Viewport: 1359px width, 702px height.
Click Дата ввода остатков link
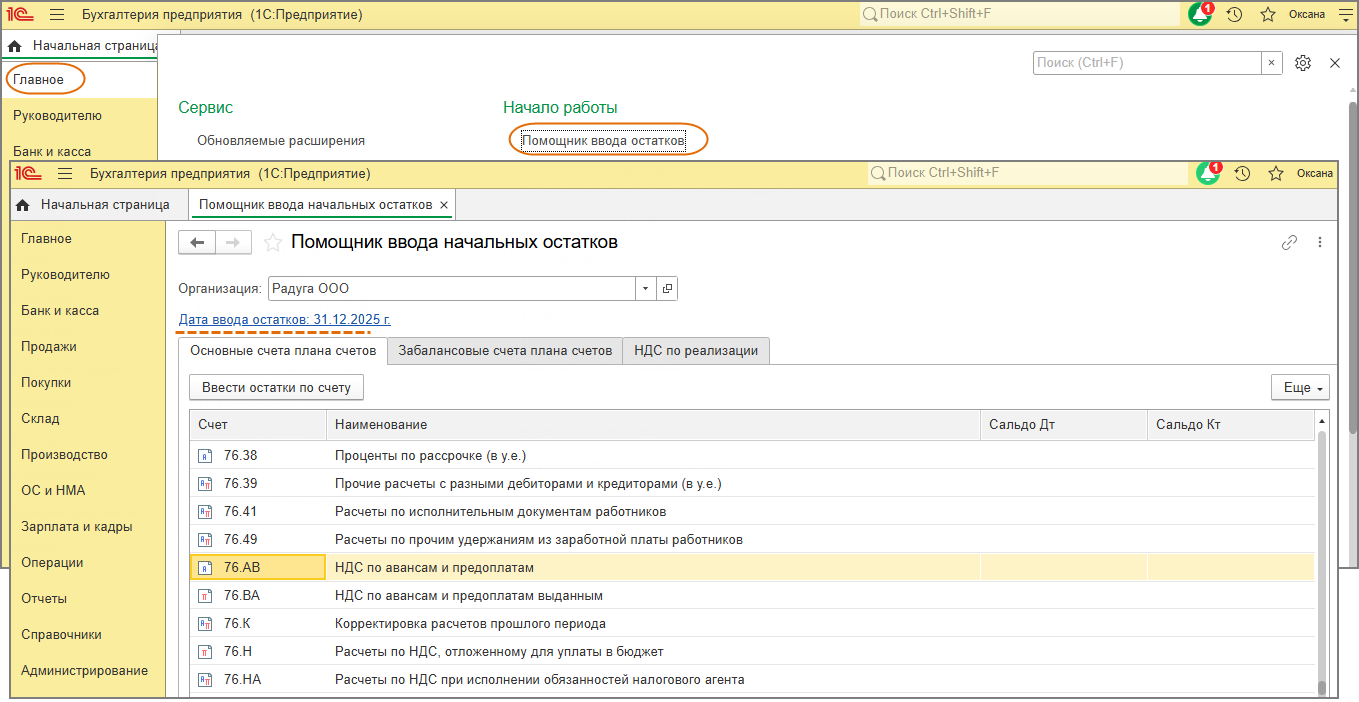pos(285,320)
